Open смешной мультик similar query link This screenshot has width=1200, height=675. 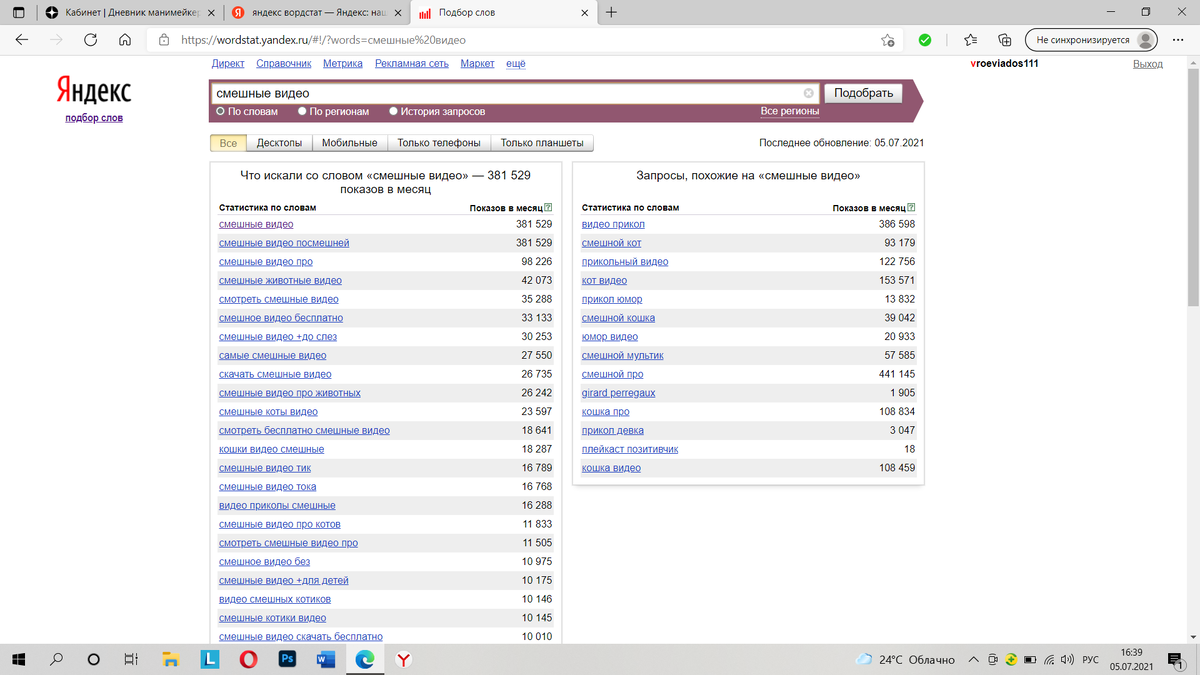(x=622, y=355)
